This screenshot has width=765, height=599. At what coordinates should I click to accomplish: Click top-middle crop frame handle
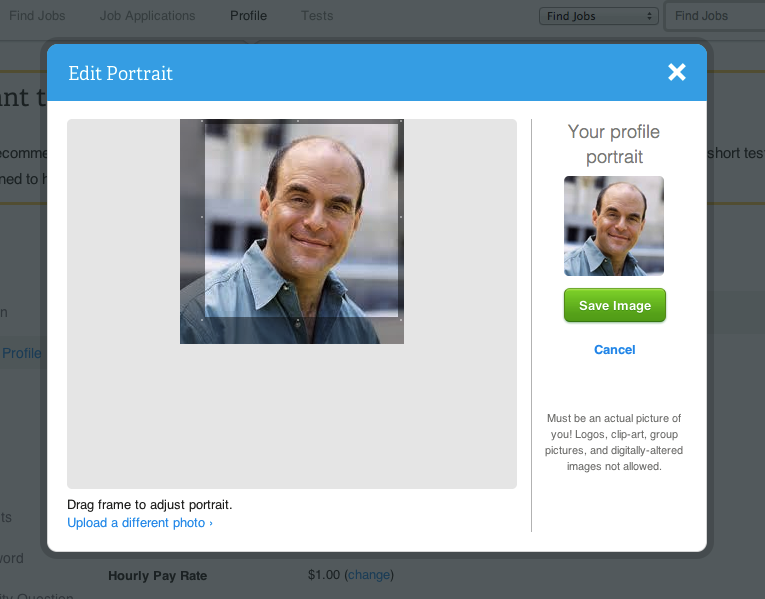pos(300,122)
